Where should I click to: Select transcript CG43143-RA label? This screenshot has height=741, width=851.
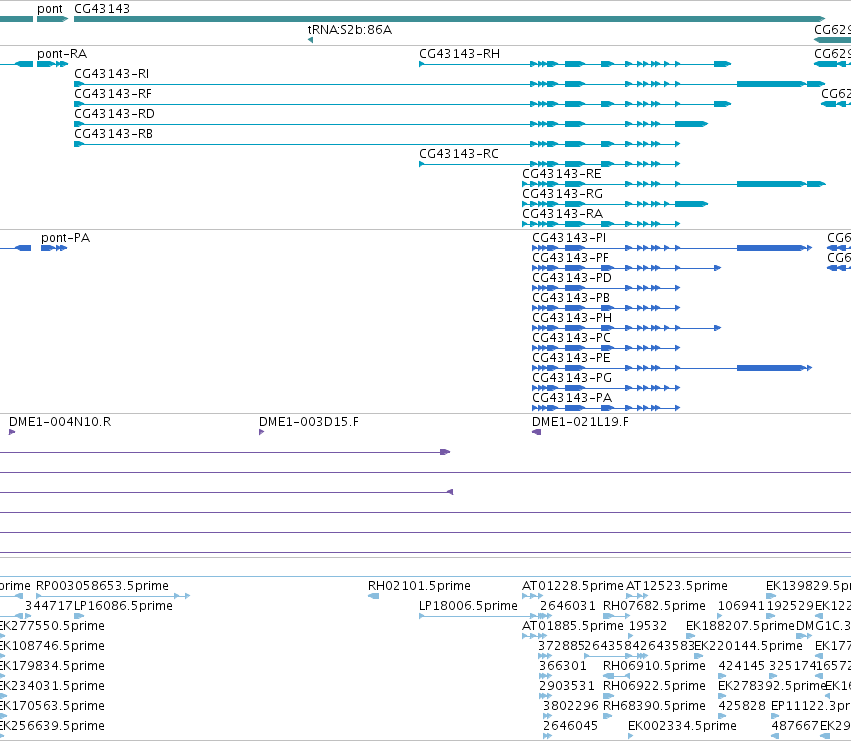562,214
